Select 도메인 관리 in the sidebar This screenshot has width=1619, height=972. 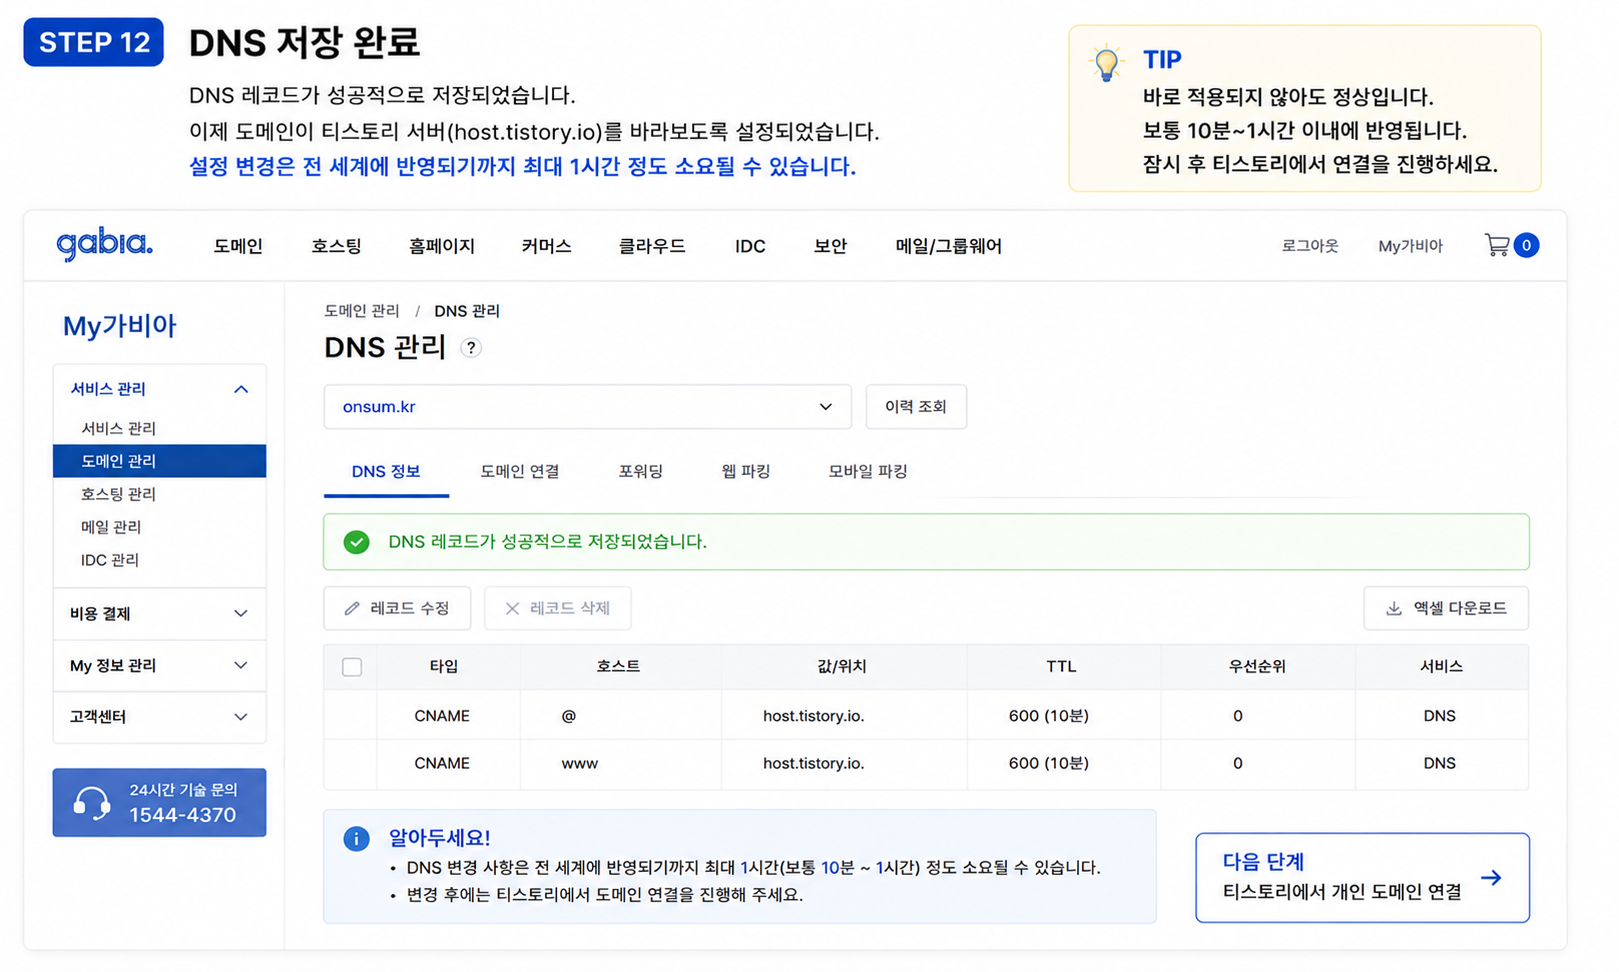pyautogui.click(x=160, y=461)
